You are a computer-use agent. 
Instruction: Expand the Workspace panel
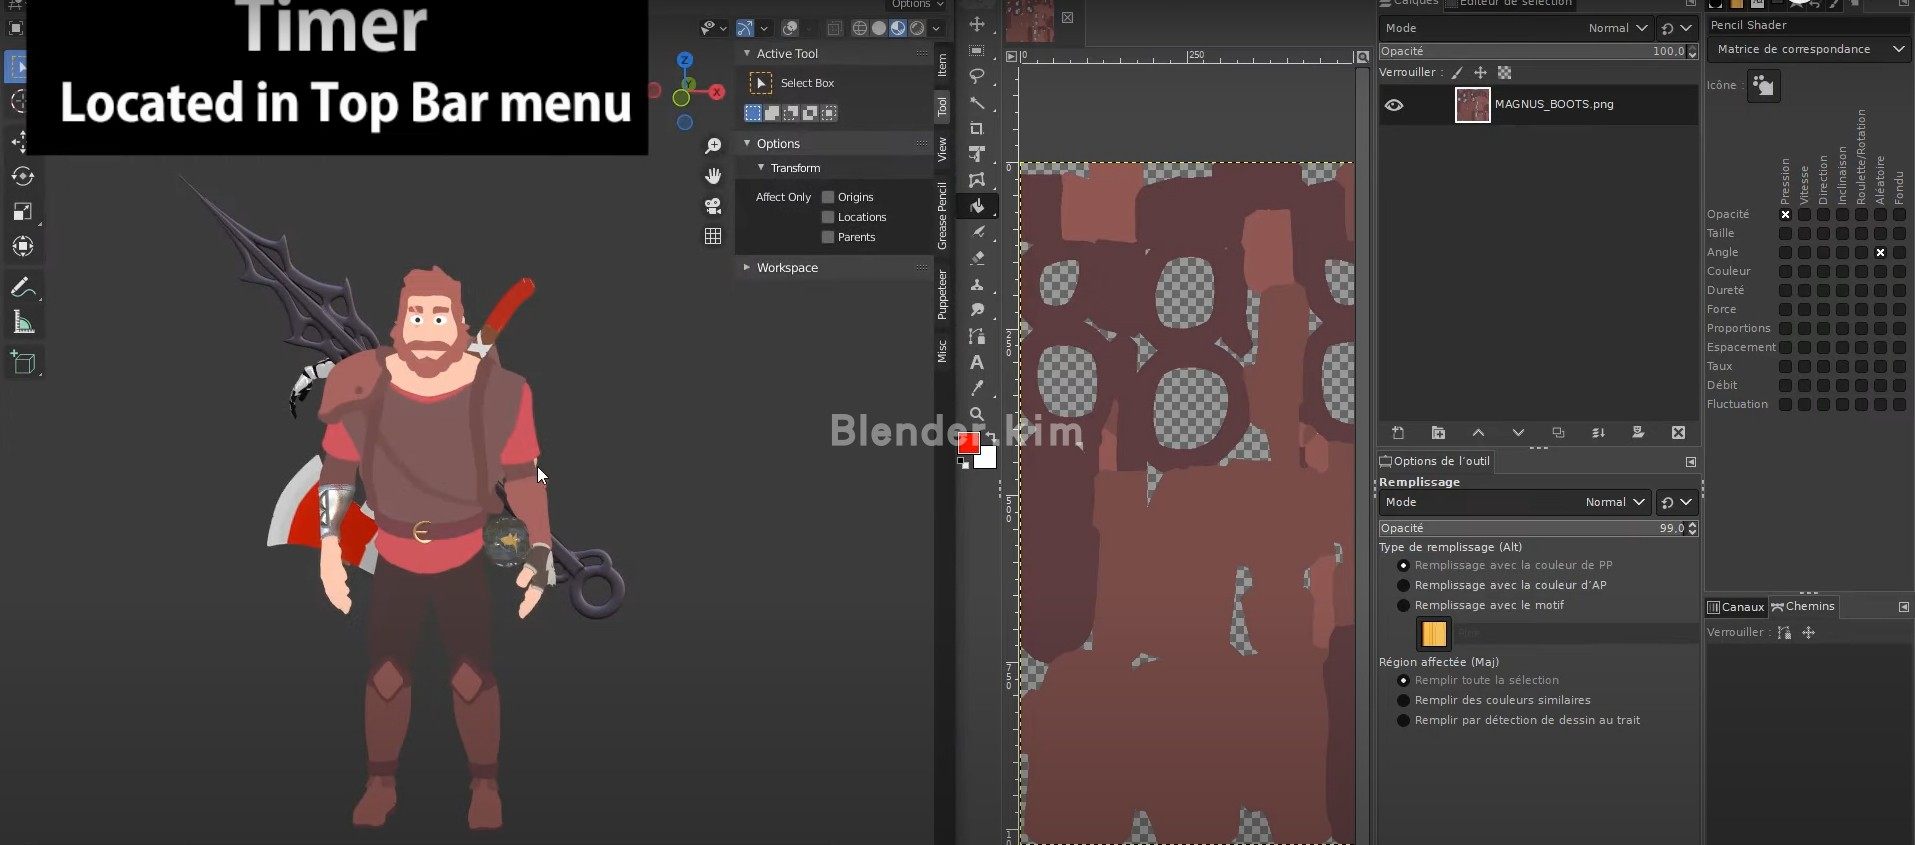click(x=747, y=267)
